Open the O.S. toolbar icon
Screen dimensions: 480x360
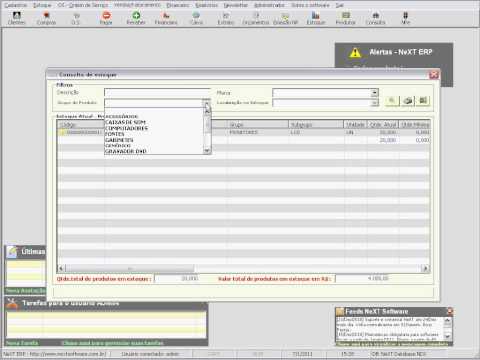coord(76,18)
